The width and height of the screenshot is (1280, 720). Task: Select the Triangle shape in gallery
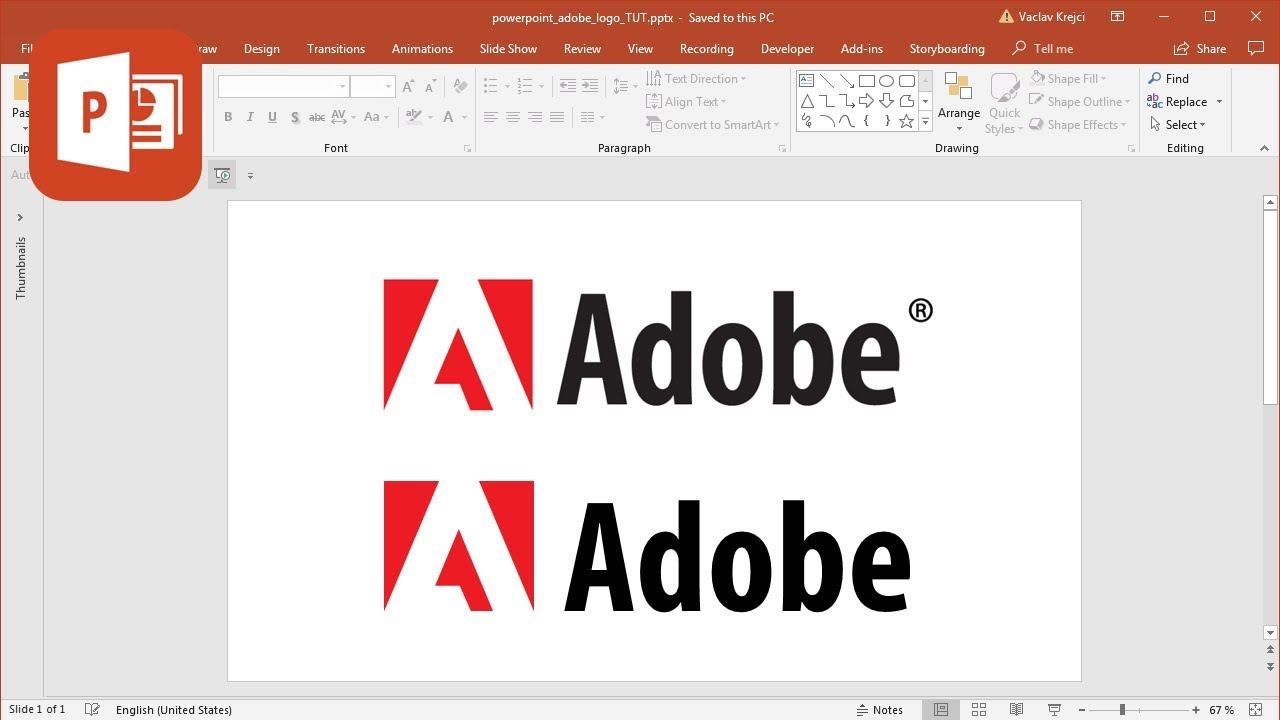tap(807, 101)
